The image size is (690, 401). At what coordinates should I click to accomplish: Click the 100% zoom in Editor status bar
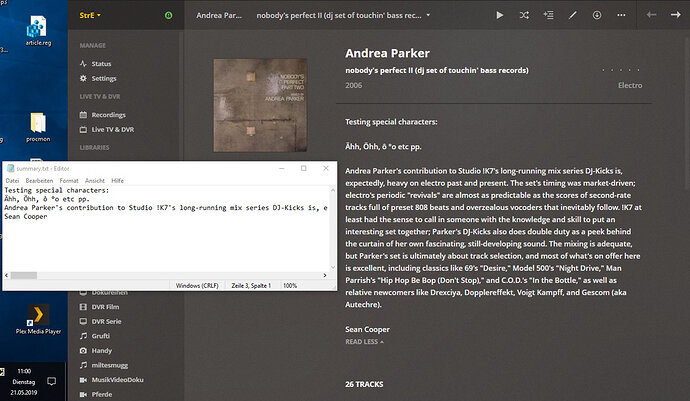[x=290, y=286]
